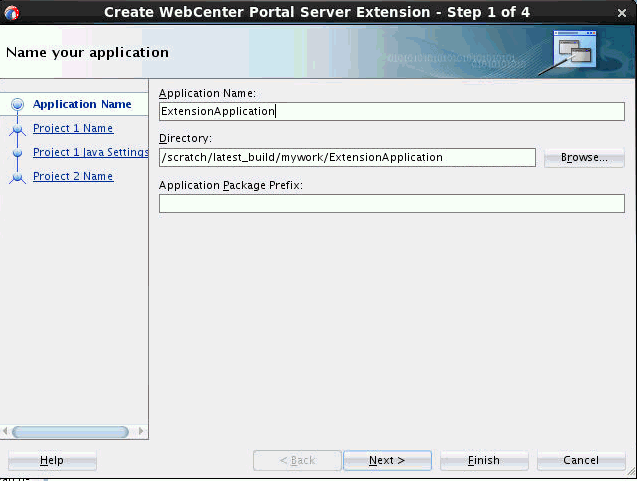Click the 'Name your application' heading
Image resolution: width=637 pixels, height=481 pixels.
(x=87, y=53)
